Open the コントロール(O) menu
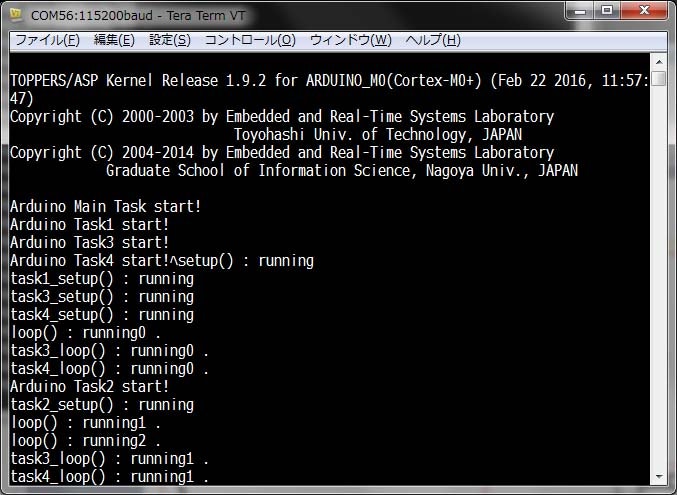677x495 pixels. pos(250,40)
